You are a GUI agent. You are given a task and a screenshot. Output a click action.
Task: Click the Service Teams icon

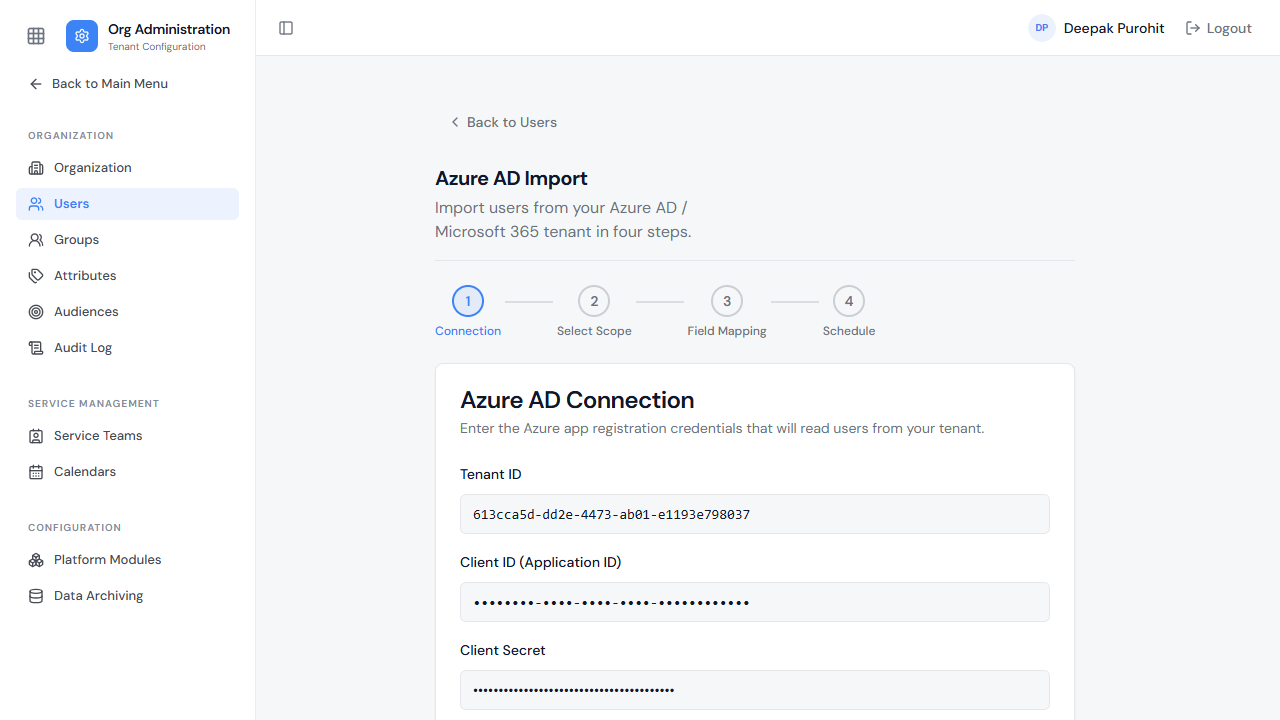36,436
